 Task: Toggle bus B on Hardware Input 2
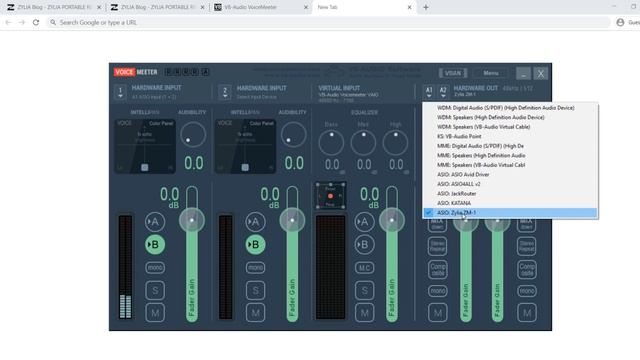pyautogui.click(x=256, y=244)
